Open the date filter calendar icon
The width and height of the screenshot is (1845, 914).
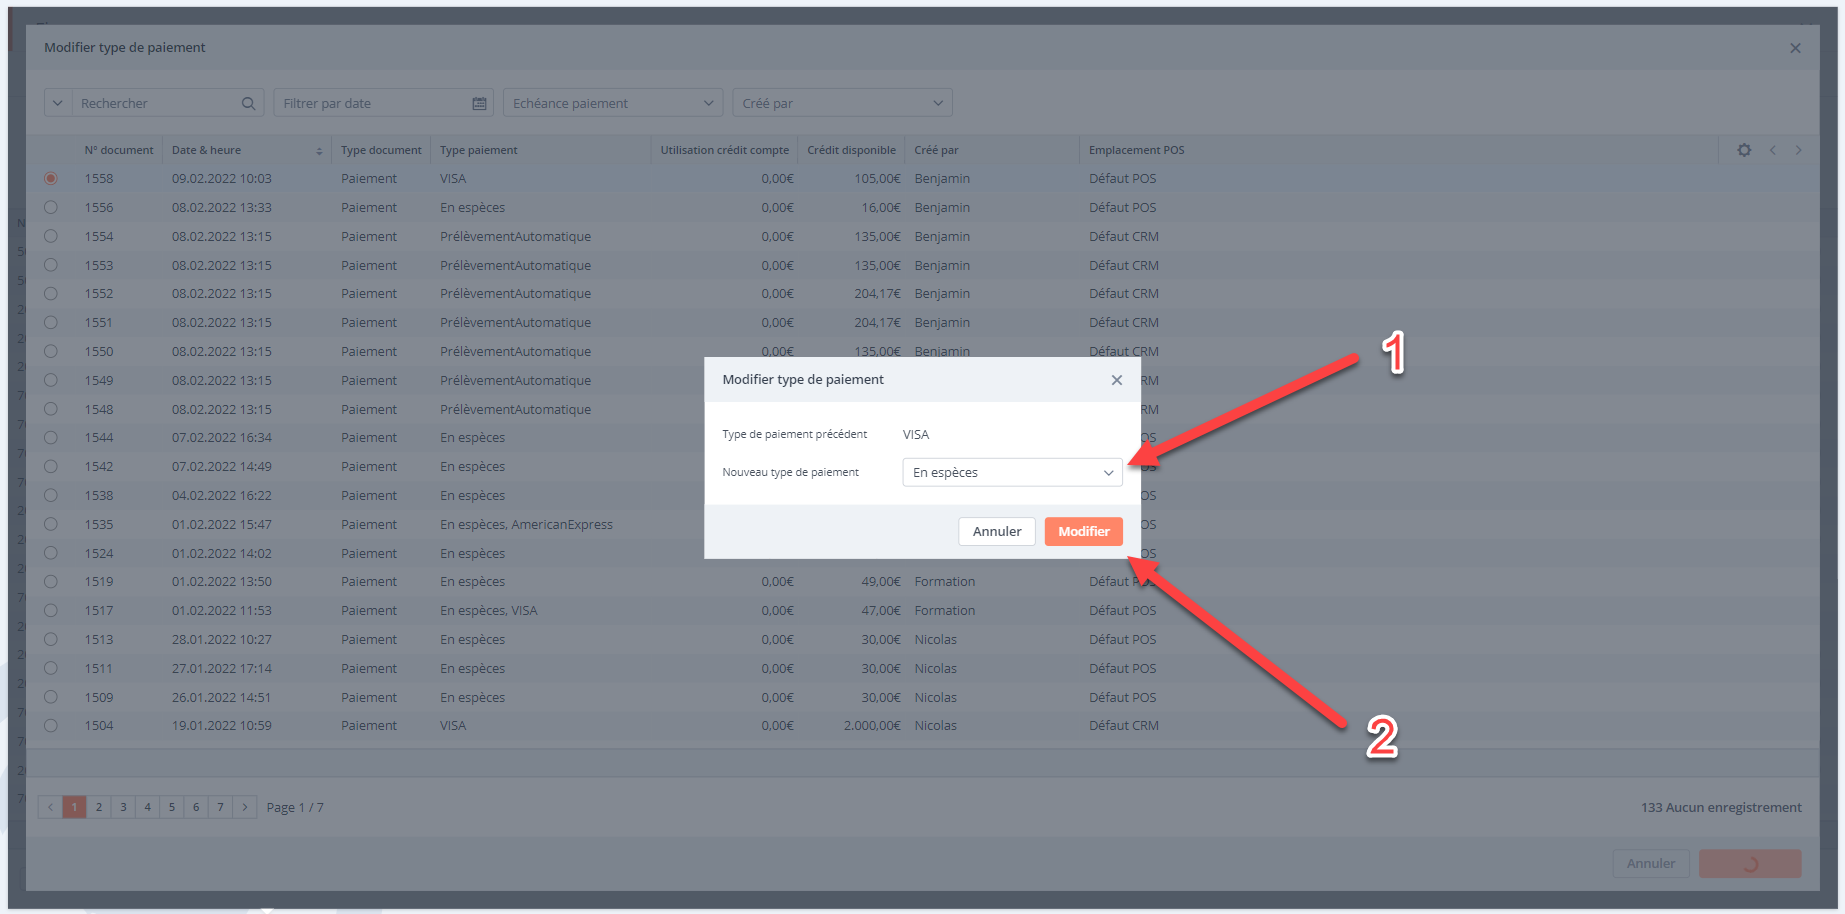point(479,103)
